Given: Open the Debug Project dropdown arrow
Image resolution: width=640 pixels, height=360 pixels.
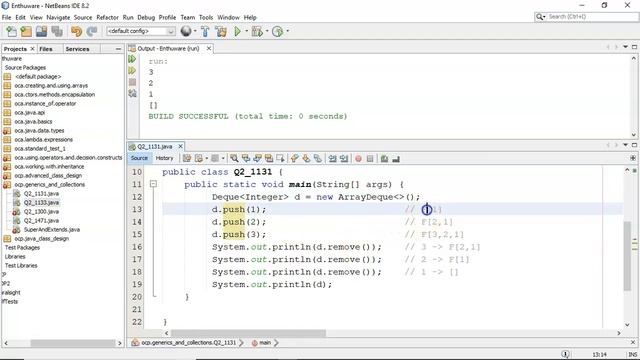Looking at the screenshot, I should tap(267, 31).
